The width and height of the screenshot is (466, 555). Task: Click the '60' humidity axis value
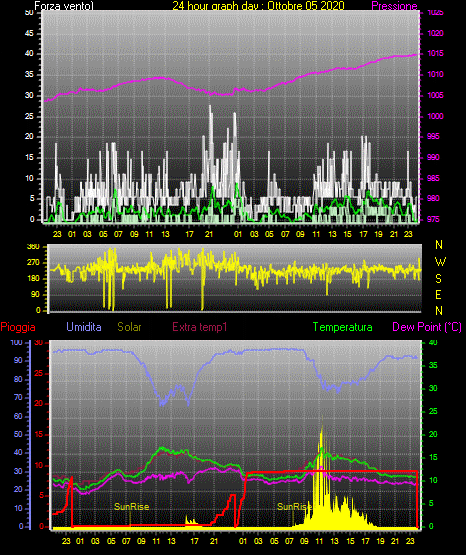[18, 416]
